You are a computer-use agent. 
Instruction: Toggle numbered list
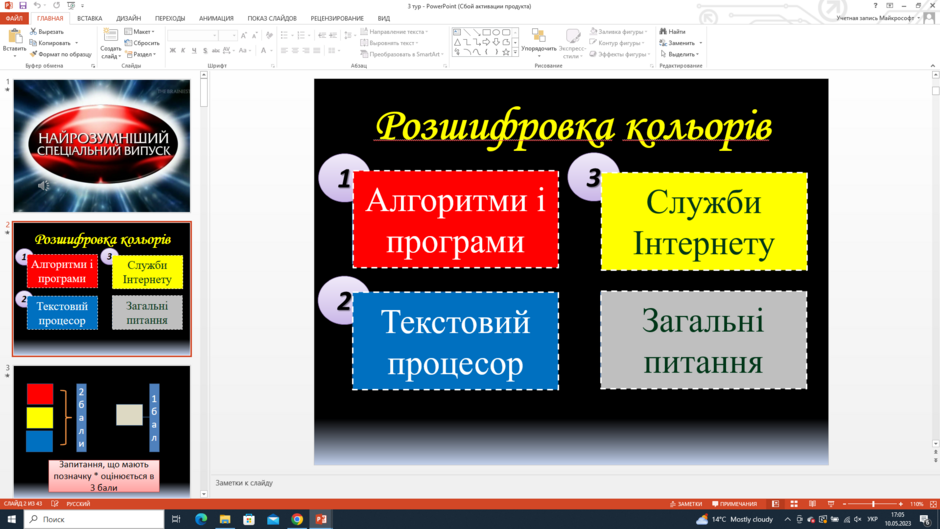click(x=301, y=35)
